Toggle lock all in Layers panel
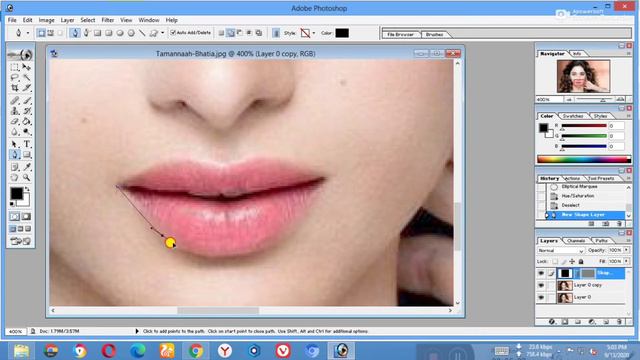 (x=581, y=261)
